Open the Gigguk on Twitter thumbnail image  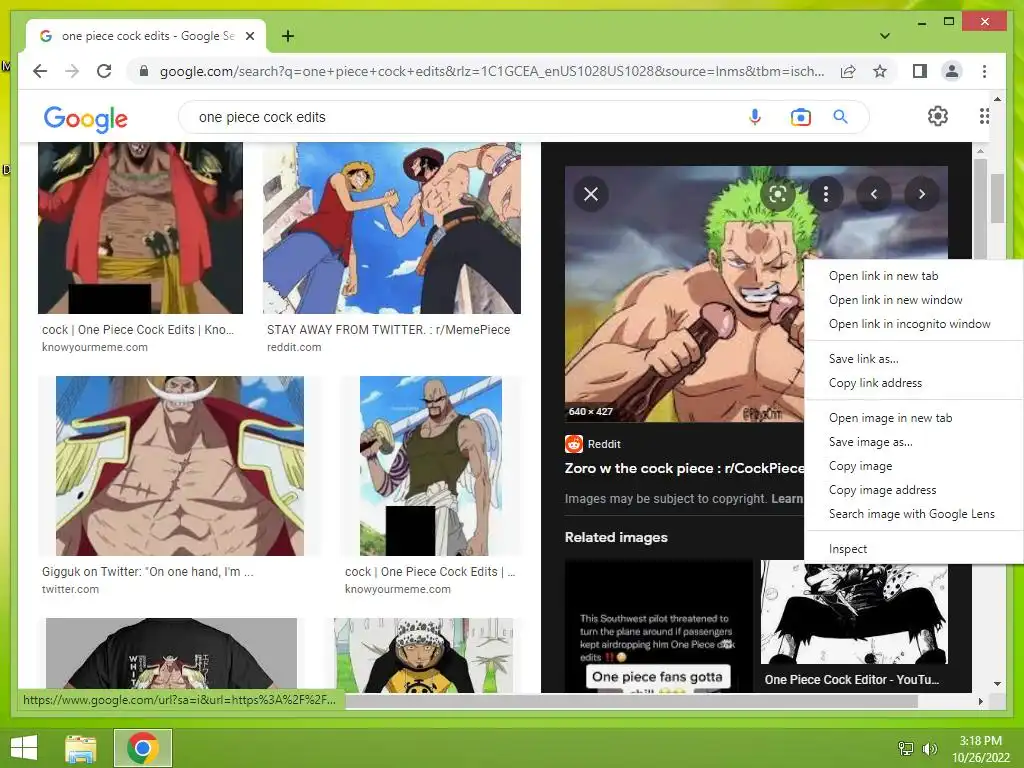[180, 466]
